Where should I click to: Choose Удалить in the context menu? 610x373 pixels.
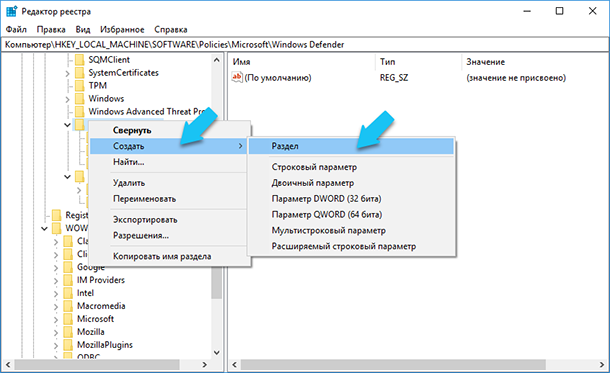click(x=168, y=183)
